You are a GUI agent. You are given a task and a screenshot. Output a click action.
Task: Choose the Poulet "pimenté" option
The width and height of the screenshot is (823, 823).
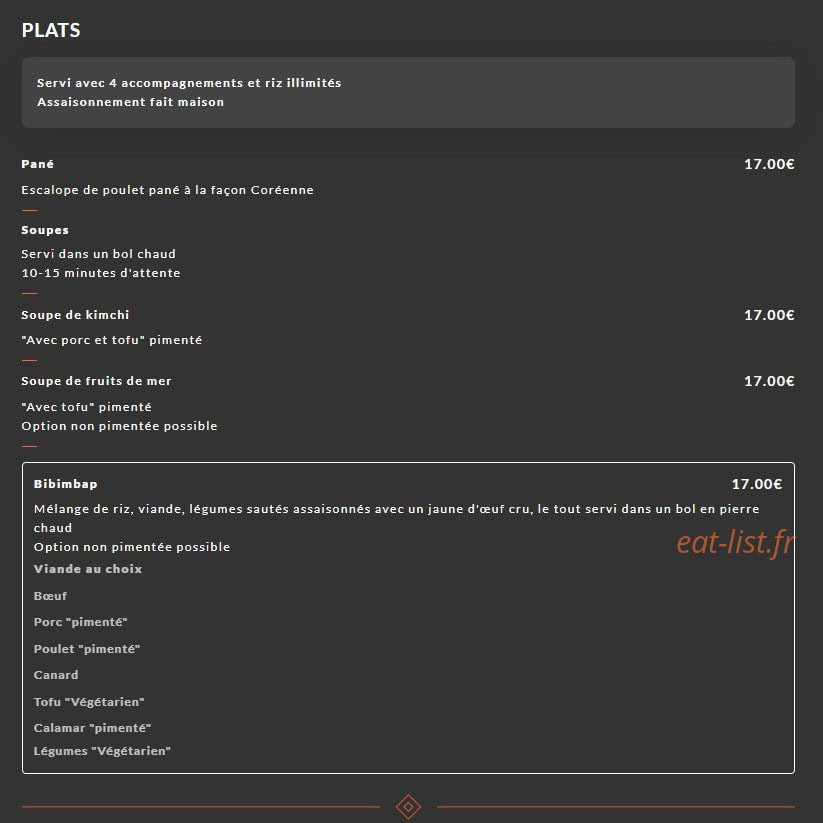[87, 649]
